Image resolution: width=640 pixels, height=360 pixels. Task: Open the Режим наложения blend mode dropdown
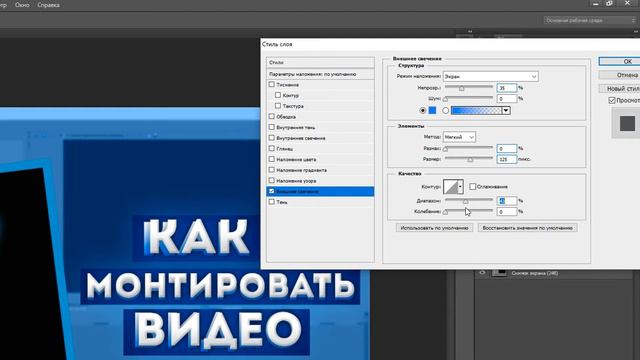coord(491,76)
